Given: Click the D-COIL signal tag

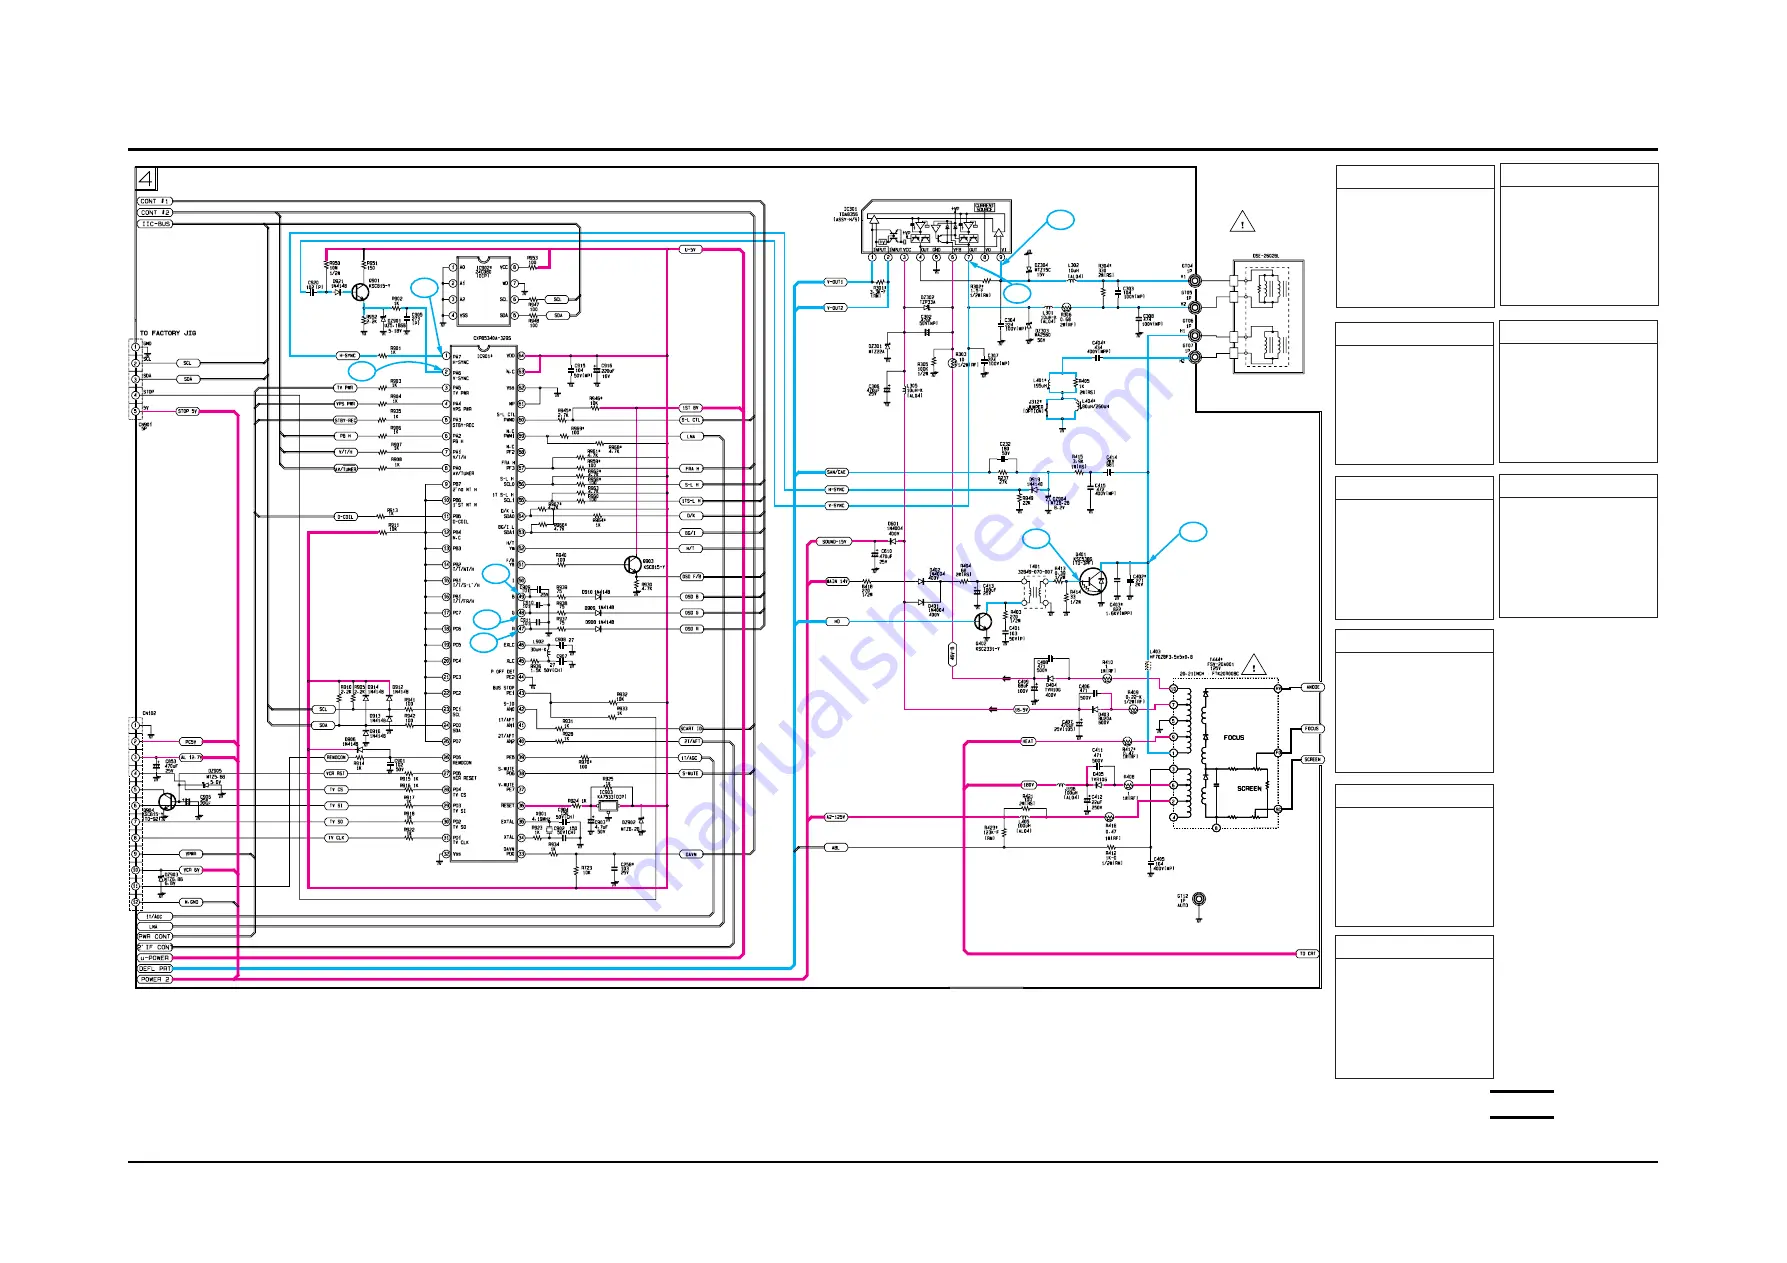Looking at the screenshot, I should pyautogui.click(x=345, y=517).
